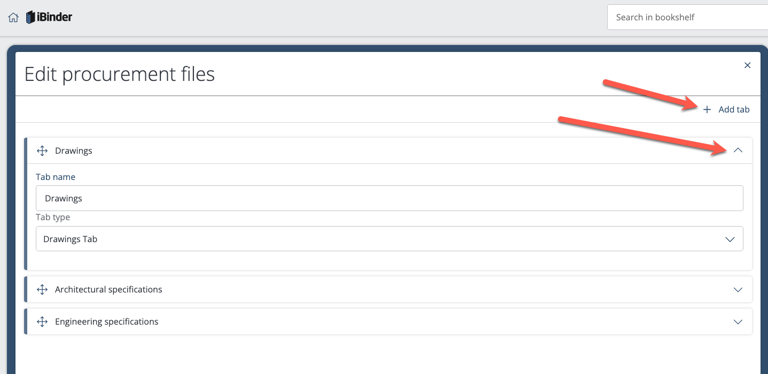Select the Architectural specifications row
The image size is (768, 374).
(389, 290)
